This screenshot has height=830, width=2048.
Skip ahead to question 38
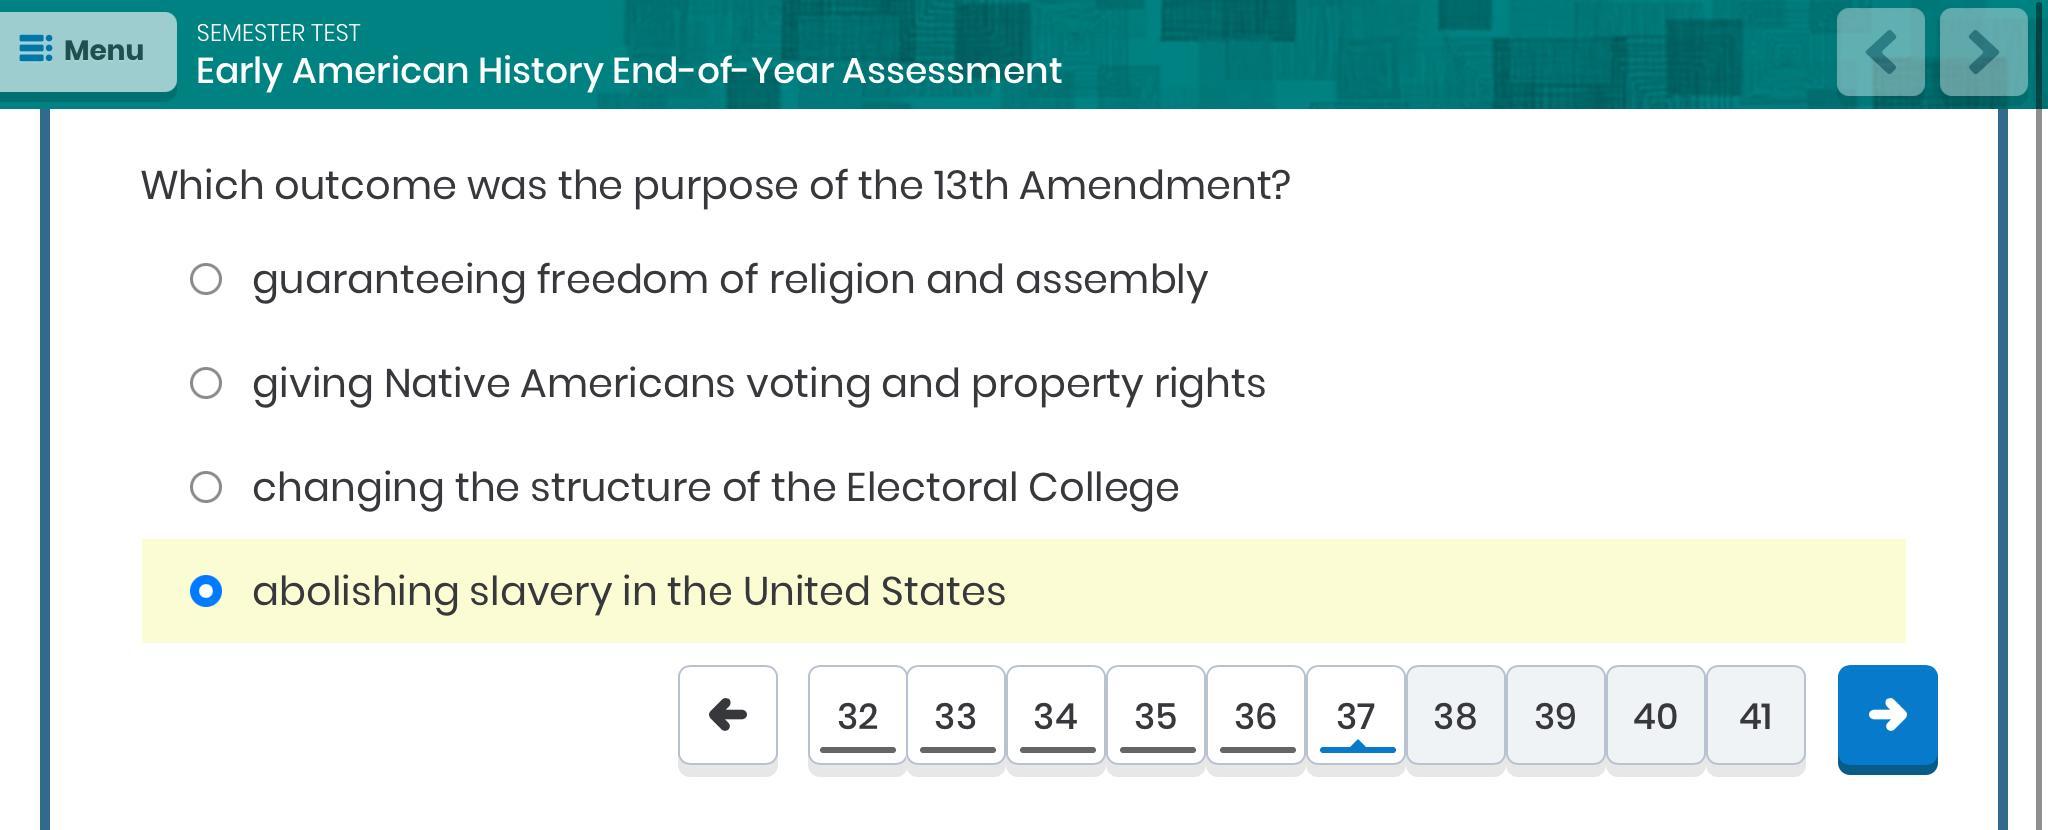[x=1455, y=716]
